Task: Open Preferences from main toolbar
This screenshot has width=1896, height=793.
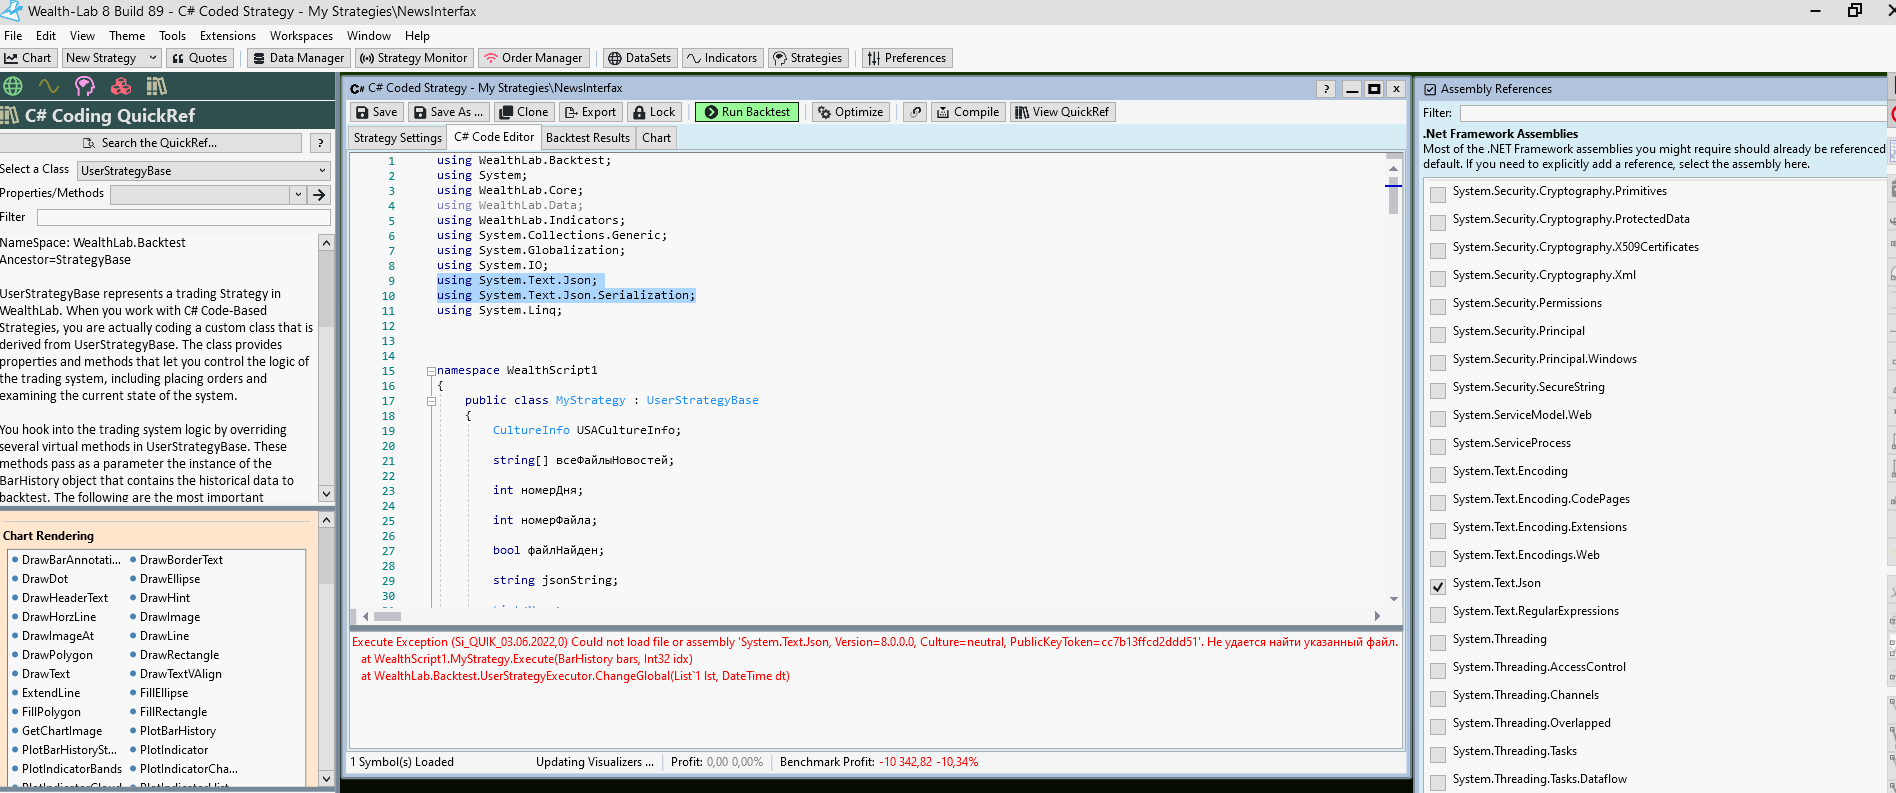Action: click(x=907, y=58)
